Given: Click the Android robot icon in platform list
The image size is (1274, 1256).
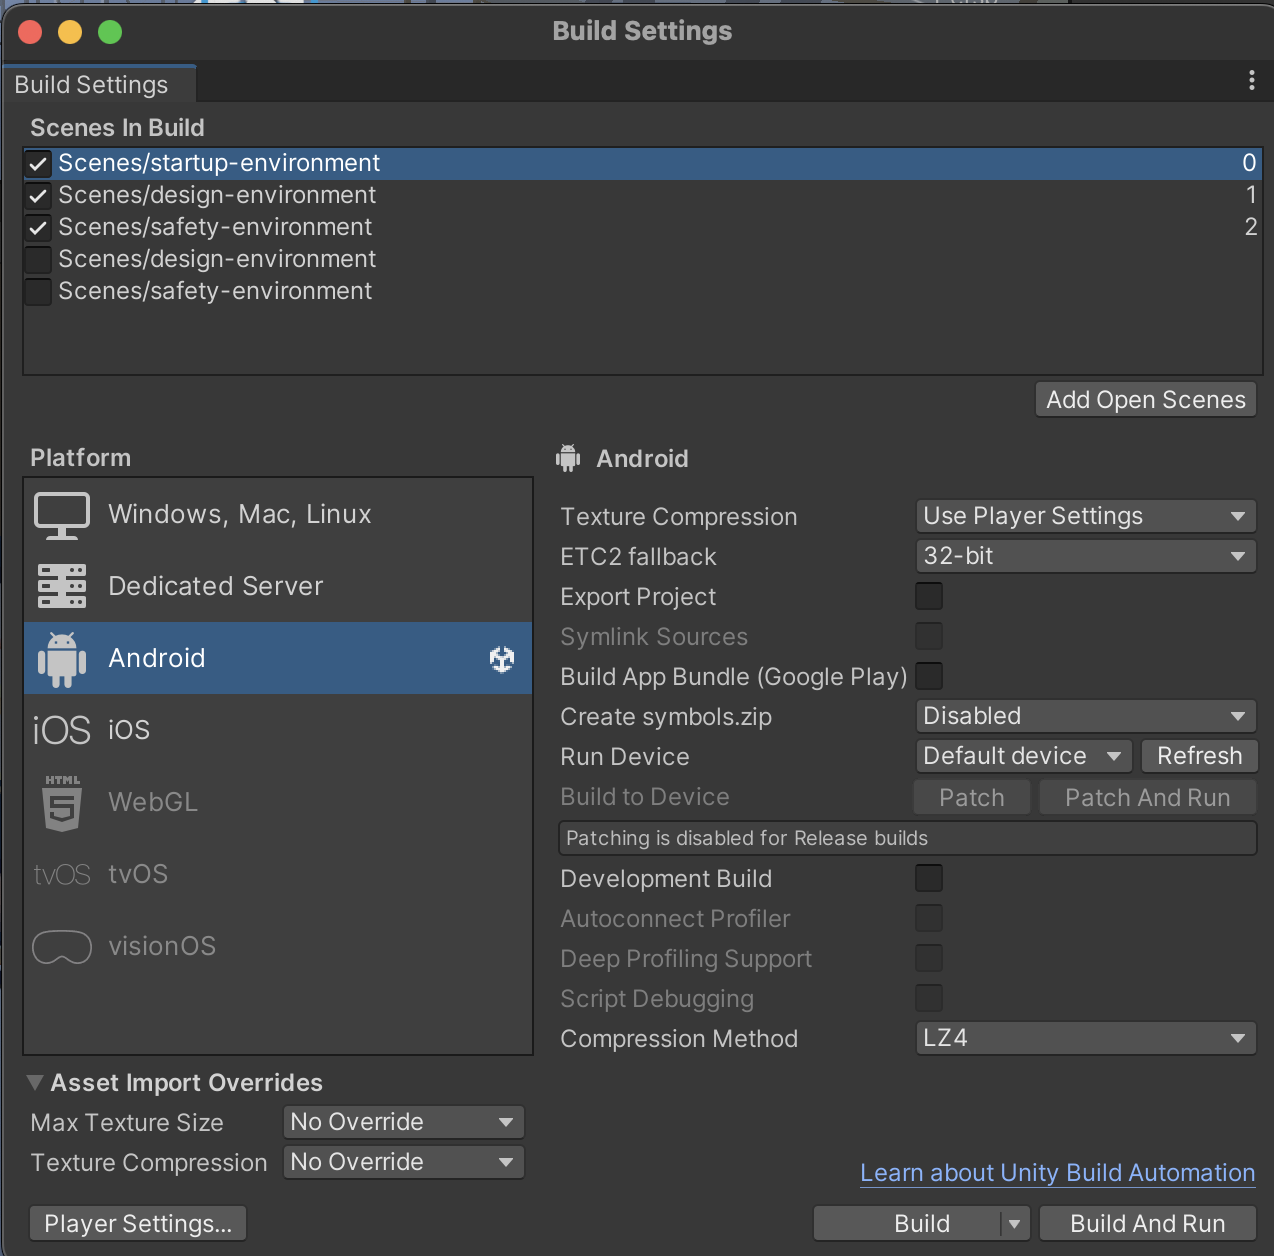Looking at the screenshot, I should [62, 659].
